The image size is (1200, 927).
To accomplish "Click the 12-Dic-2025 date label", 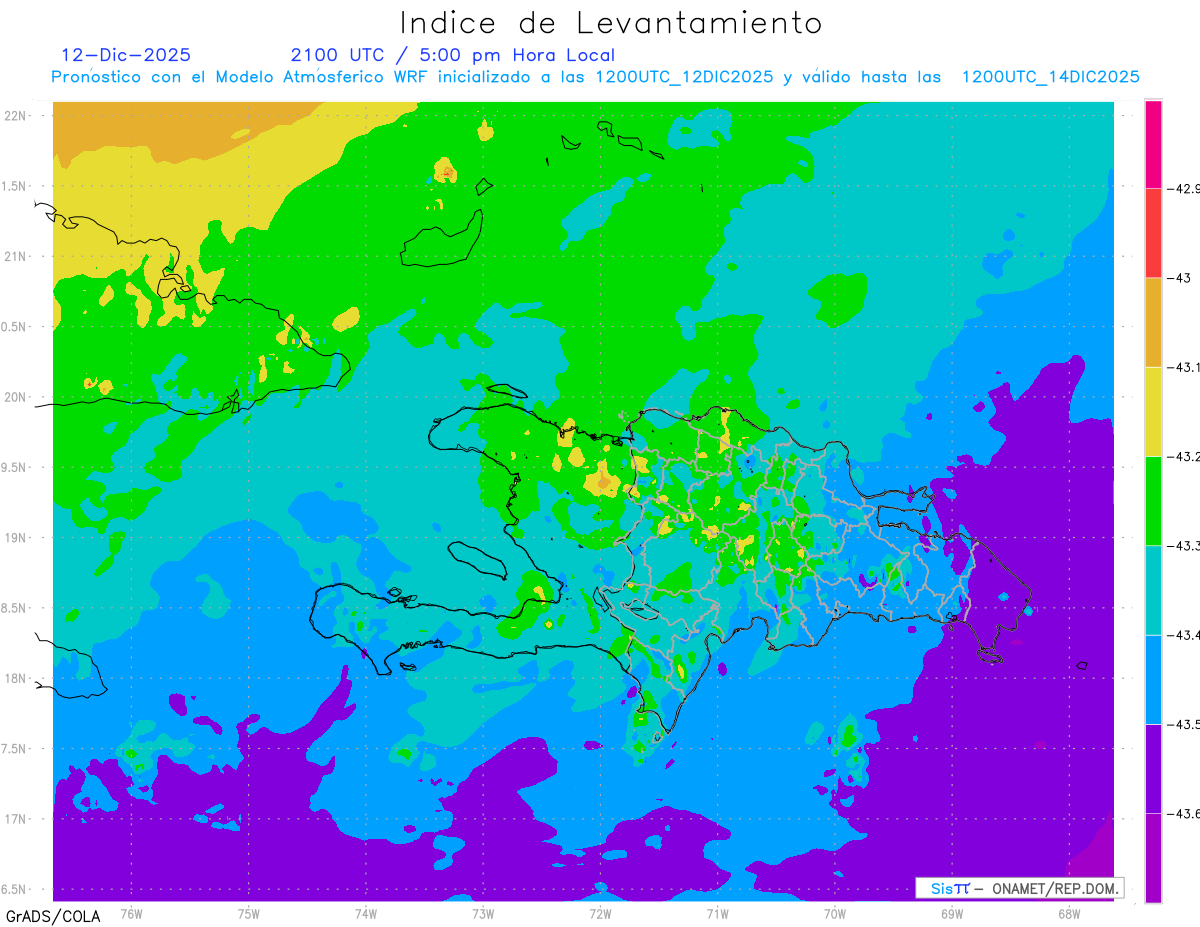I will point(126,55).
